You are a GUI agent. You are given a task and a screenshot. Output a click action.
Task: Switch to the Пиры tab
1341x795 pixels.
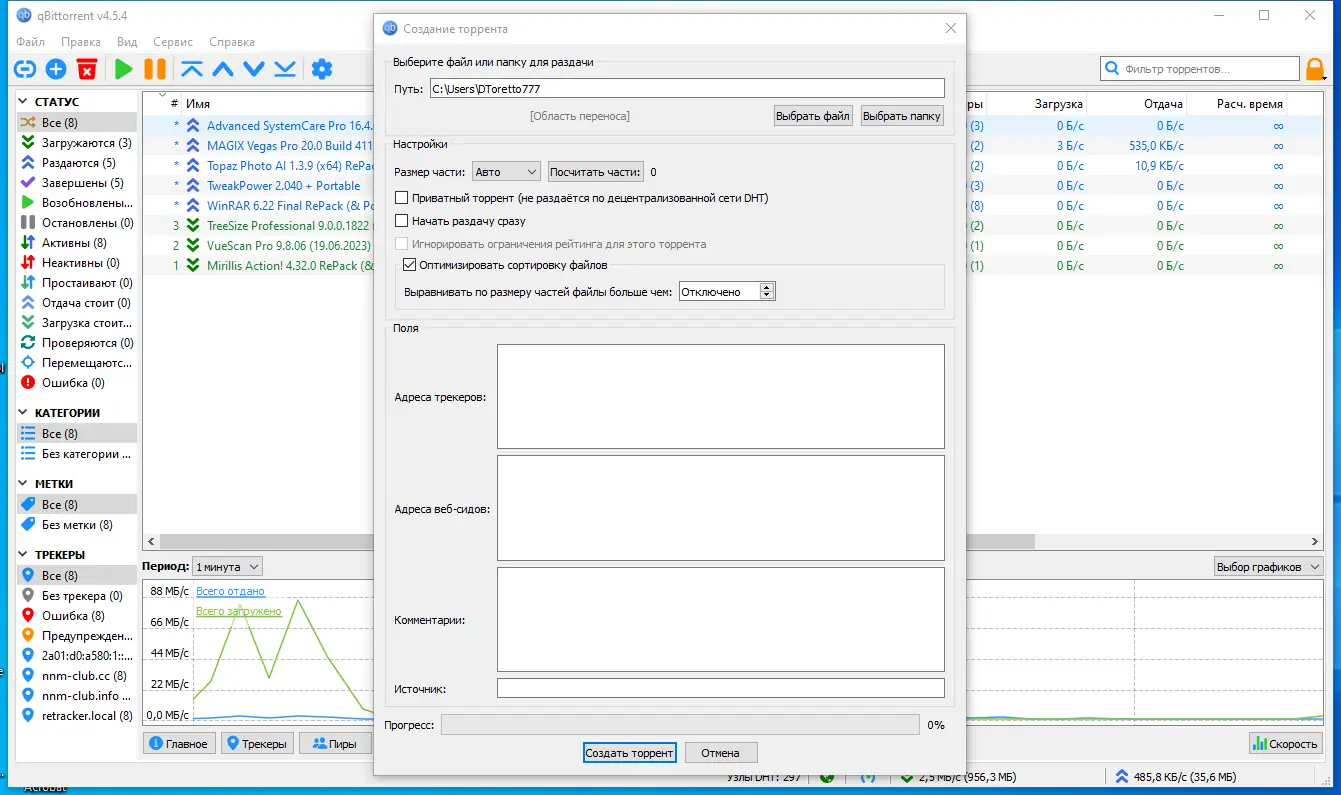[334, 744]
